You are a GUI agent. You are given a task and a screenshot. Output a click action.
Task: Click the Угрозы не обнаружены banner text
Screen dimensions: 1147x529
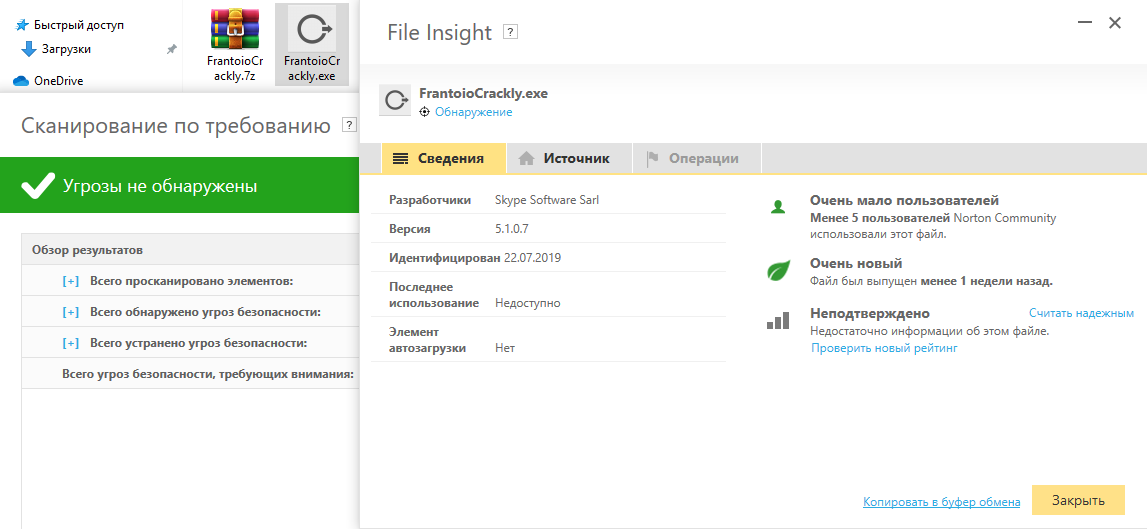(x=160, y=186)
